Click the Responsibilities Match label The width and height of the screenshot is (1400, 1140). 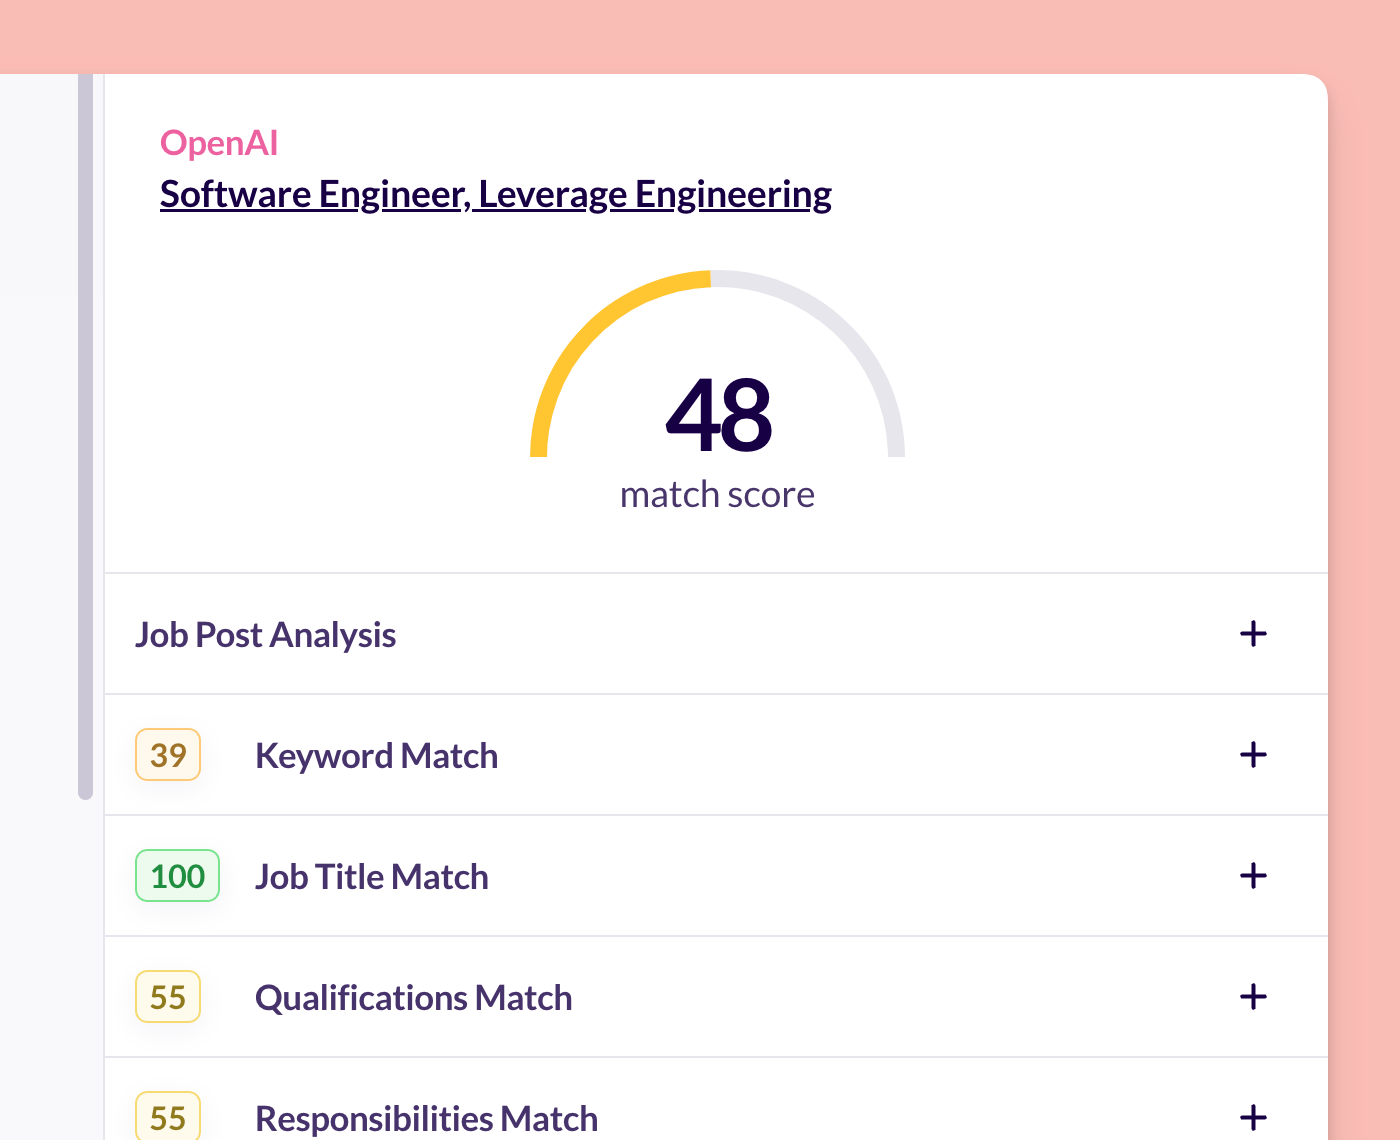point(426,1119)
